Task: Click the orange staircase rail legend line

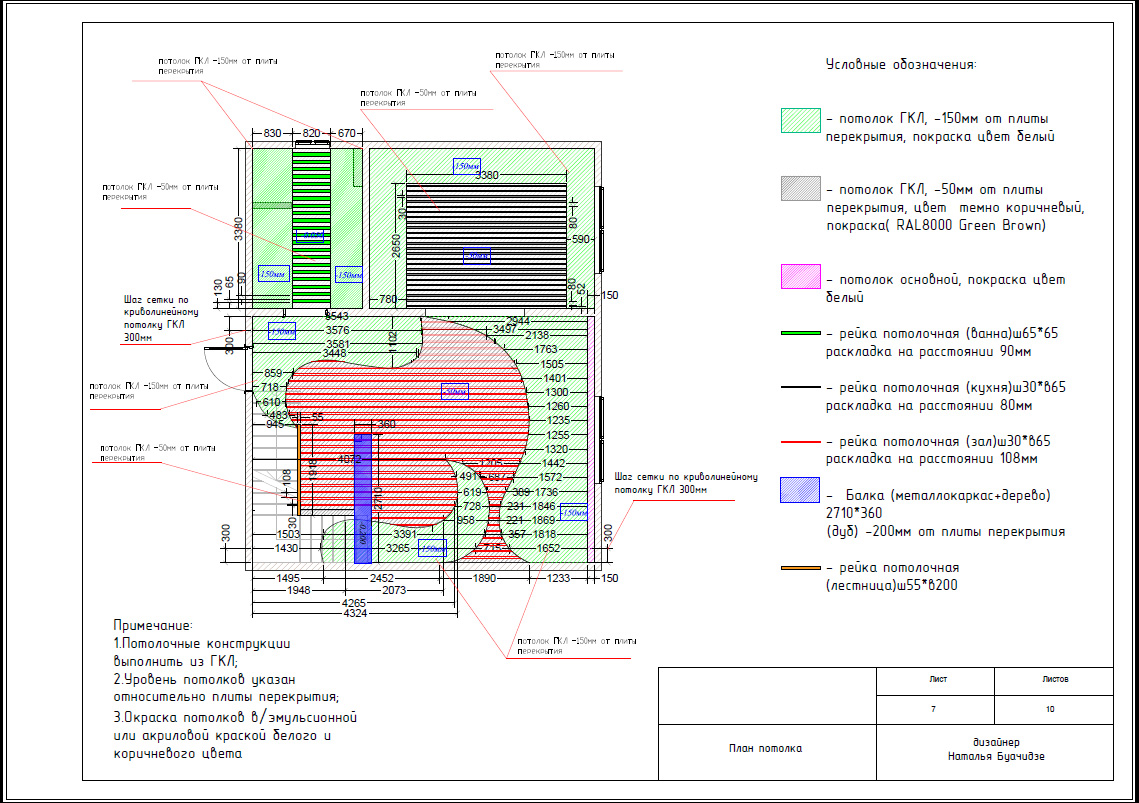Action: (x=800, y=568)
